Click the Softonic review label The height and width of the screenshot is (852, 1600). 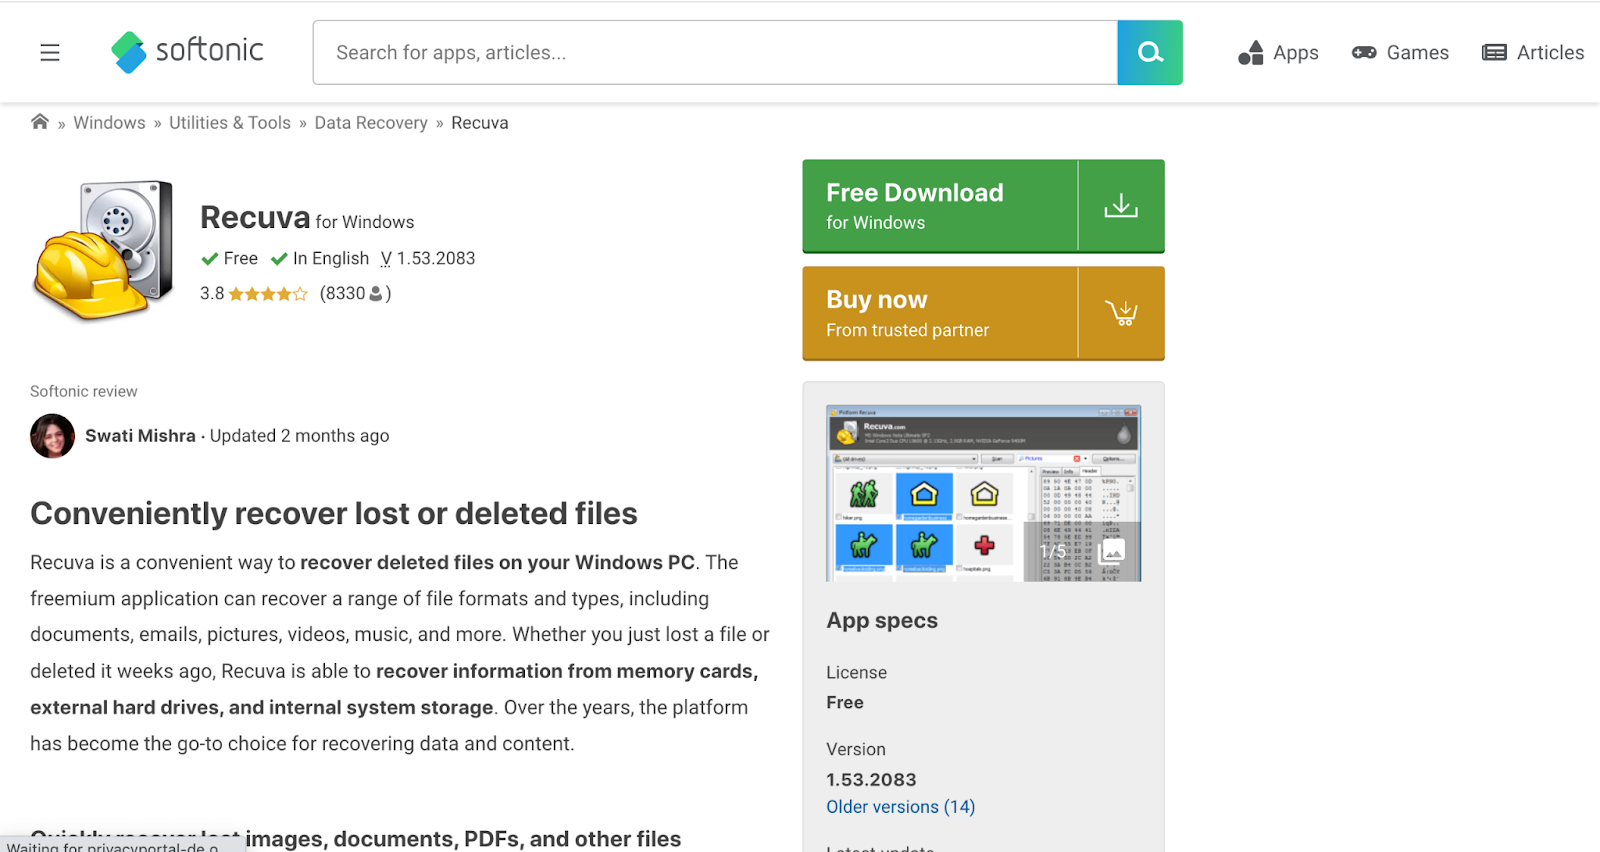(84, 391)
